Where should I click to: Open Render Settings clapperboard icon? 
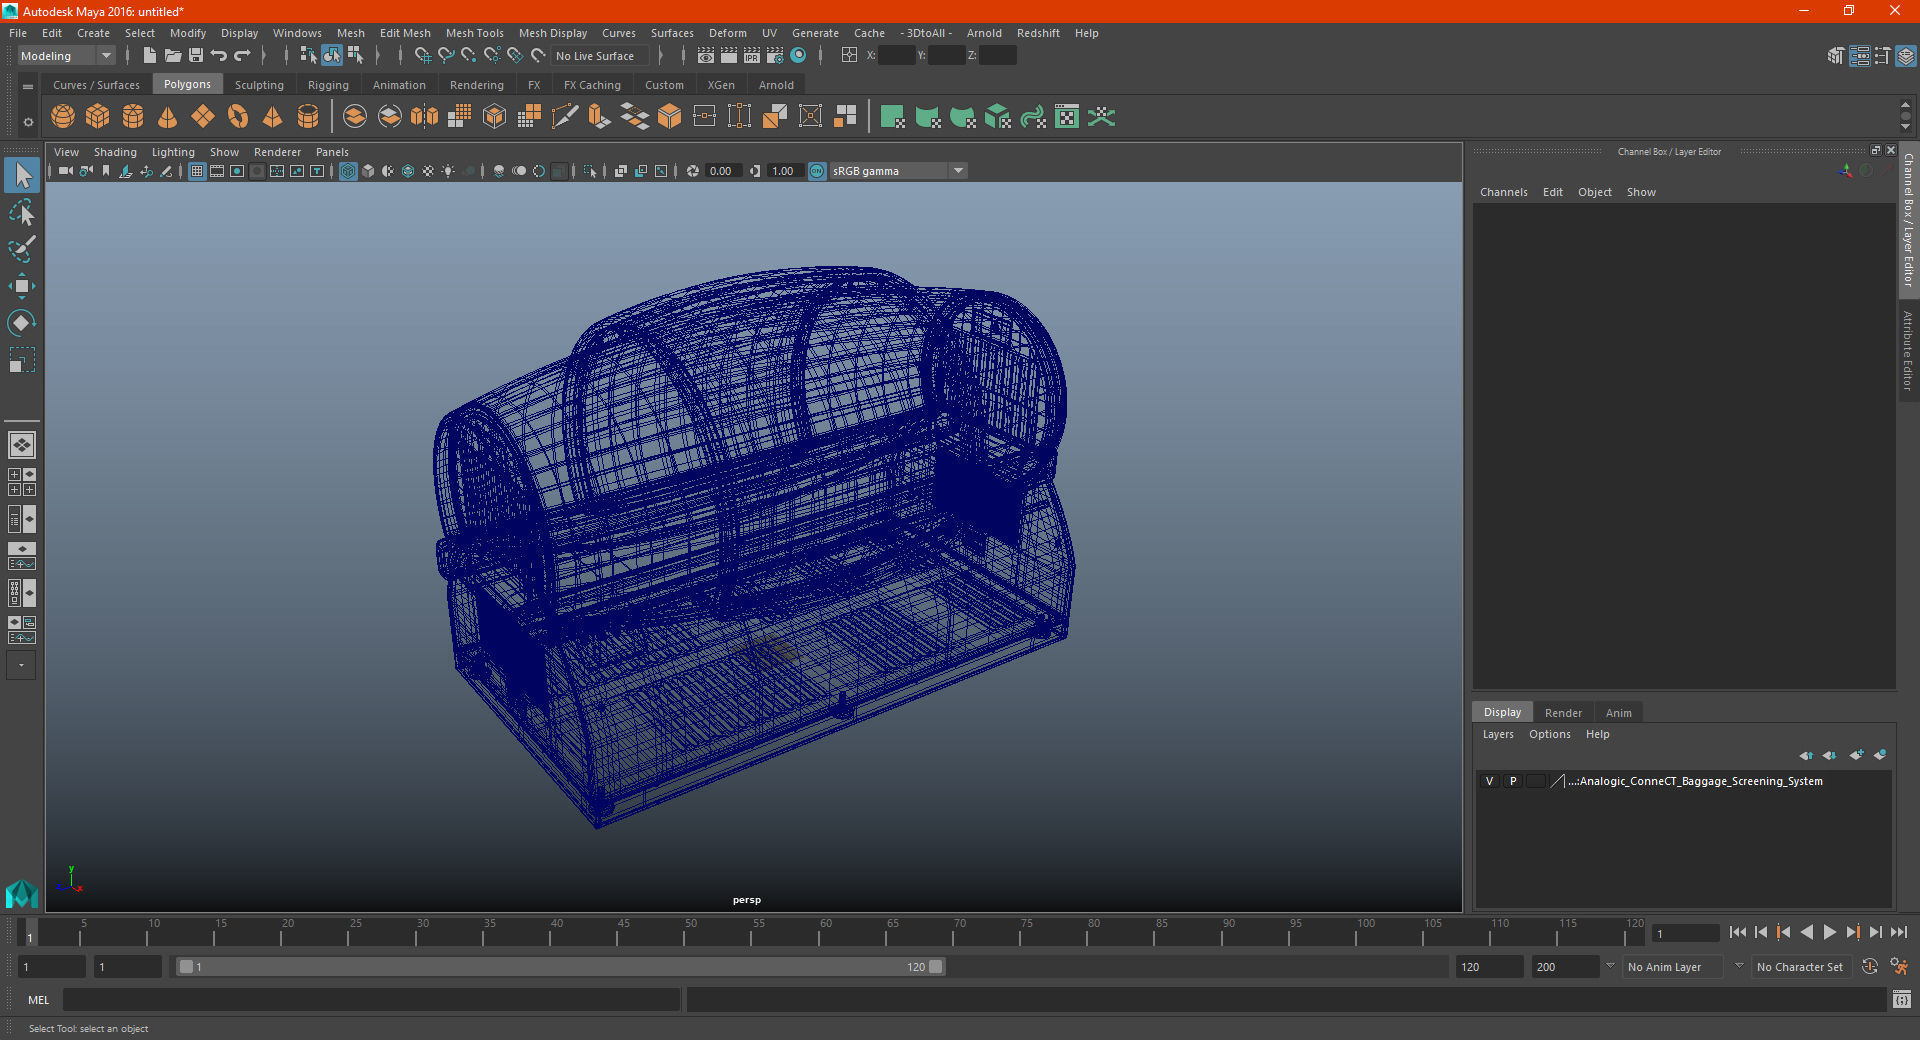pyautogui.click(x=775, y=56)
